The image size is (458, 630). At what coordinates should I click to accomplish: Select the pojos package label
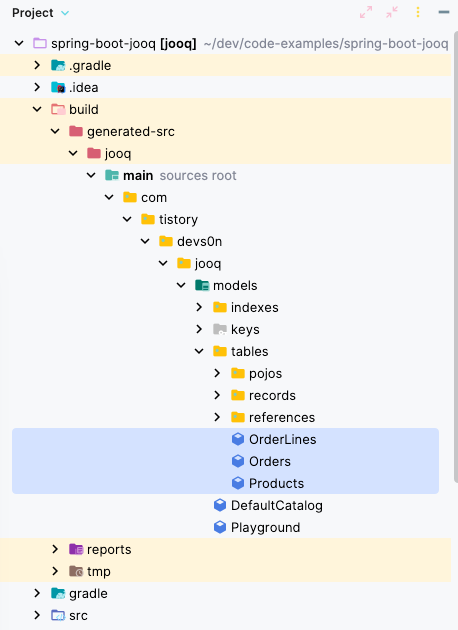[x=265, y=374]
